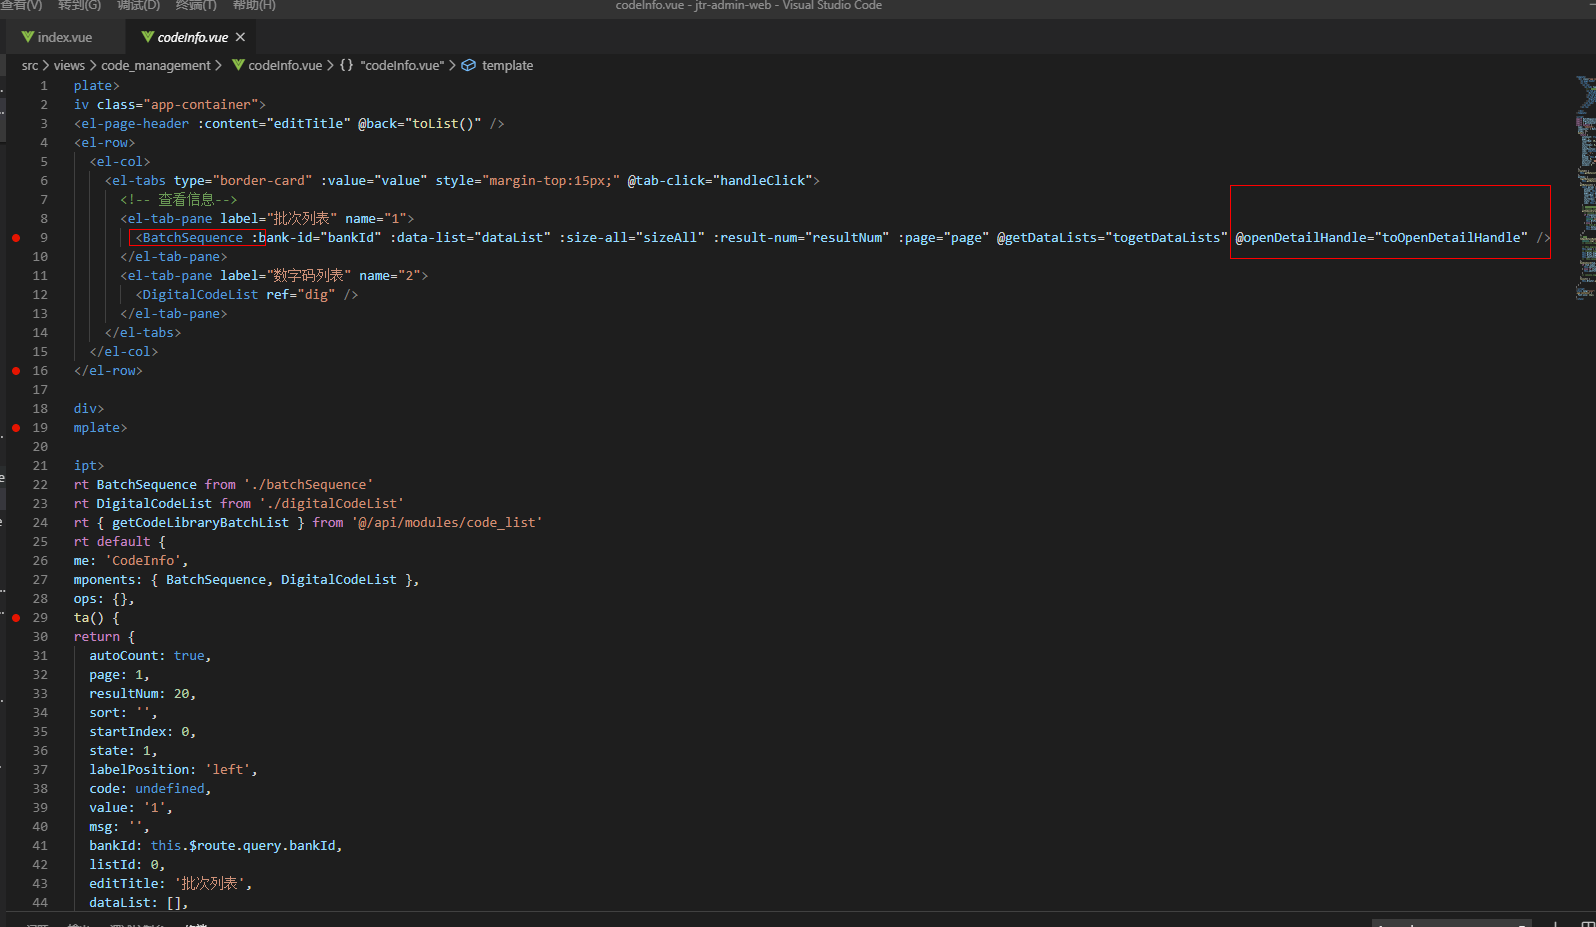The image size is (1596, 927).
Task: Open the 调试(D) menu
Action: 138,6
